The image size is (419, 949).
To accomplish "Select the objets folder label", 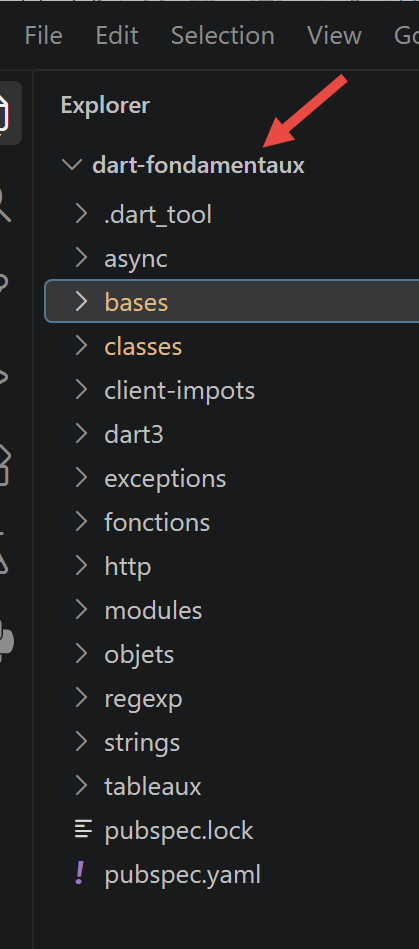I will click(x=139, y=655).
